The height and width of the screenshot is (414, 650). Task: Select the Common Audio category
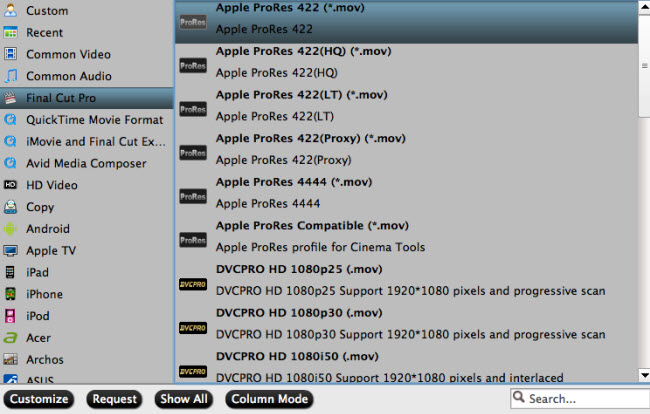tap(87, 76)
